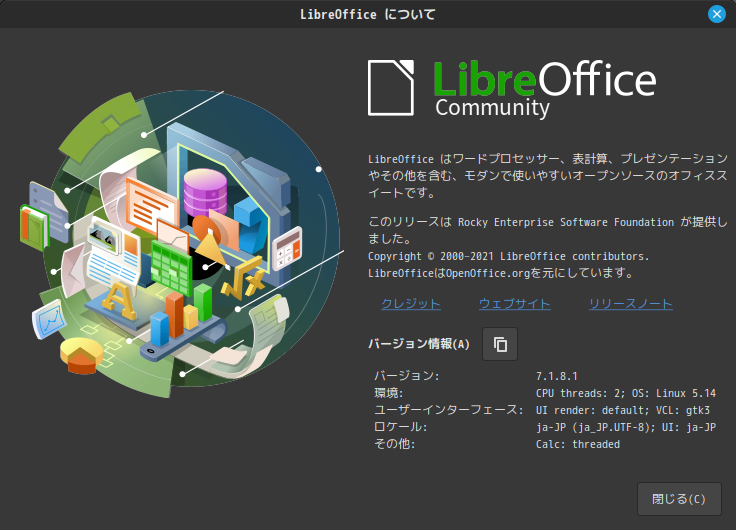The height and width of the screenshot is (530, 736).
Task: Click the 閉じる(C) button
Action: 679,499
